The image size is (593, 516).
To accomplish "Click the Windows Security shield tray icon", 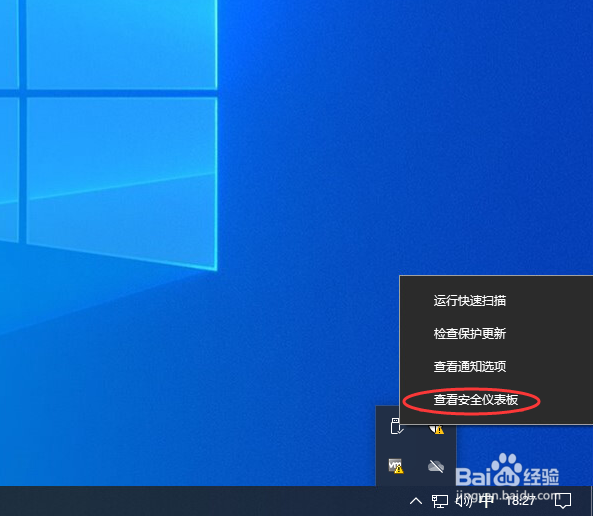I will (437, 429).
